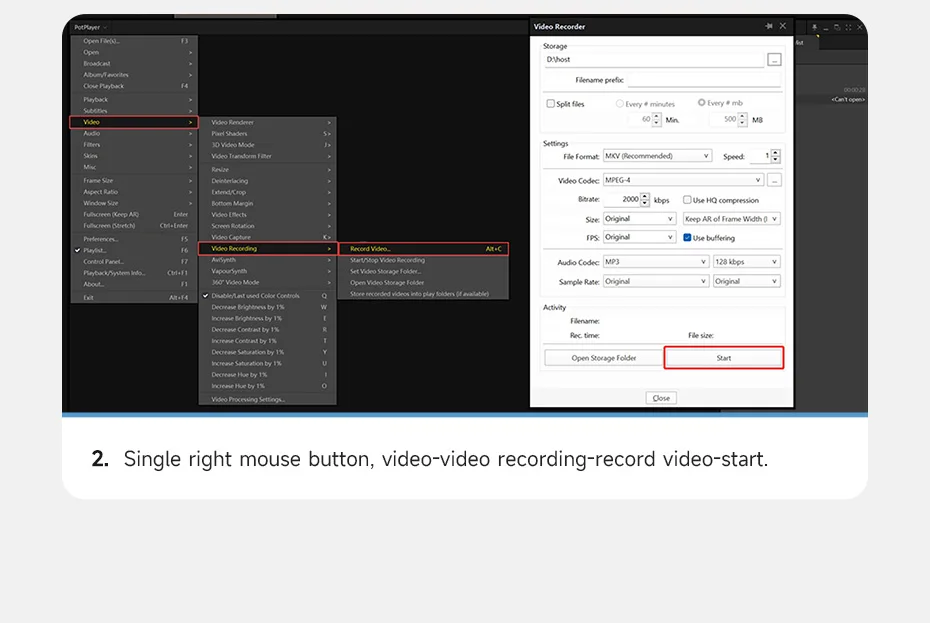930x623 pixels.
Task: Select Video Processing Settings... item
Action: [x=267, y=399]
